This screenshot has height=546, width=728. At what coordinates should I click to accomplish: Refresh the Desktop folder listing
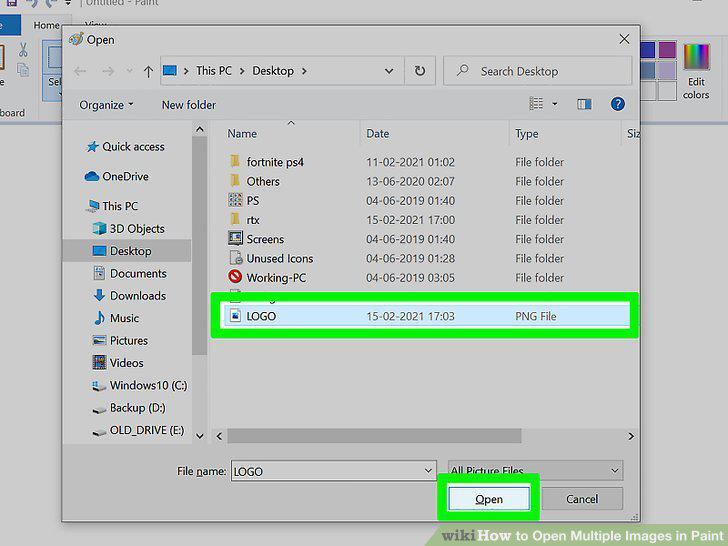[x=420, y=71]
